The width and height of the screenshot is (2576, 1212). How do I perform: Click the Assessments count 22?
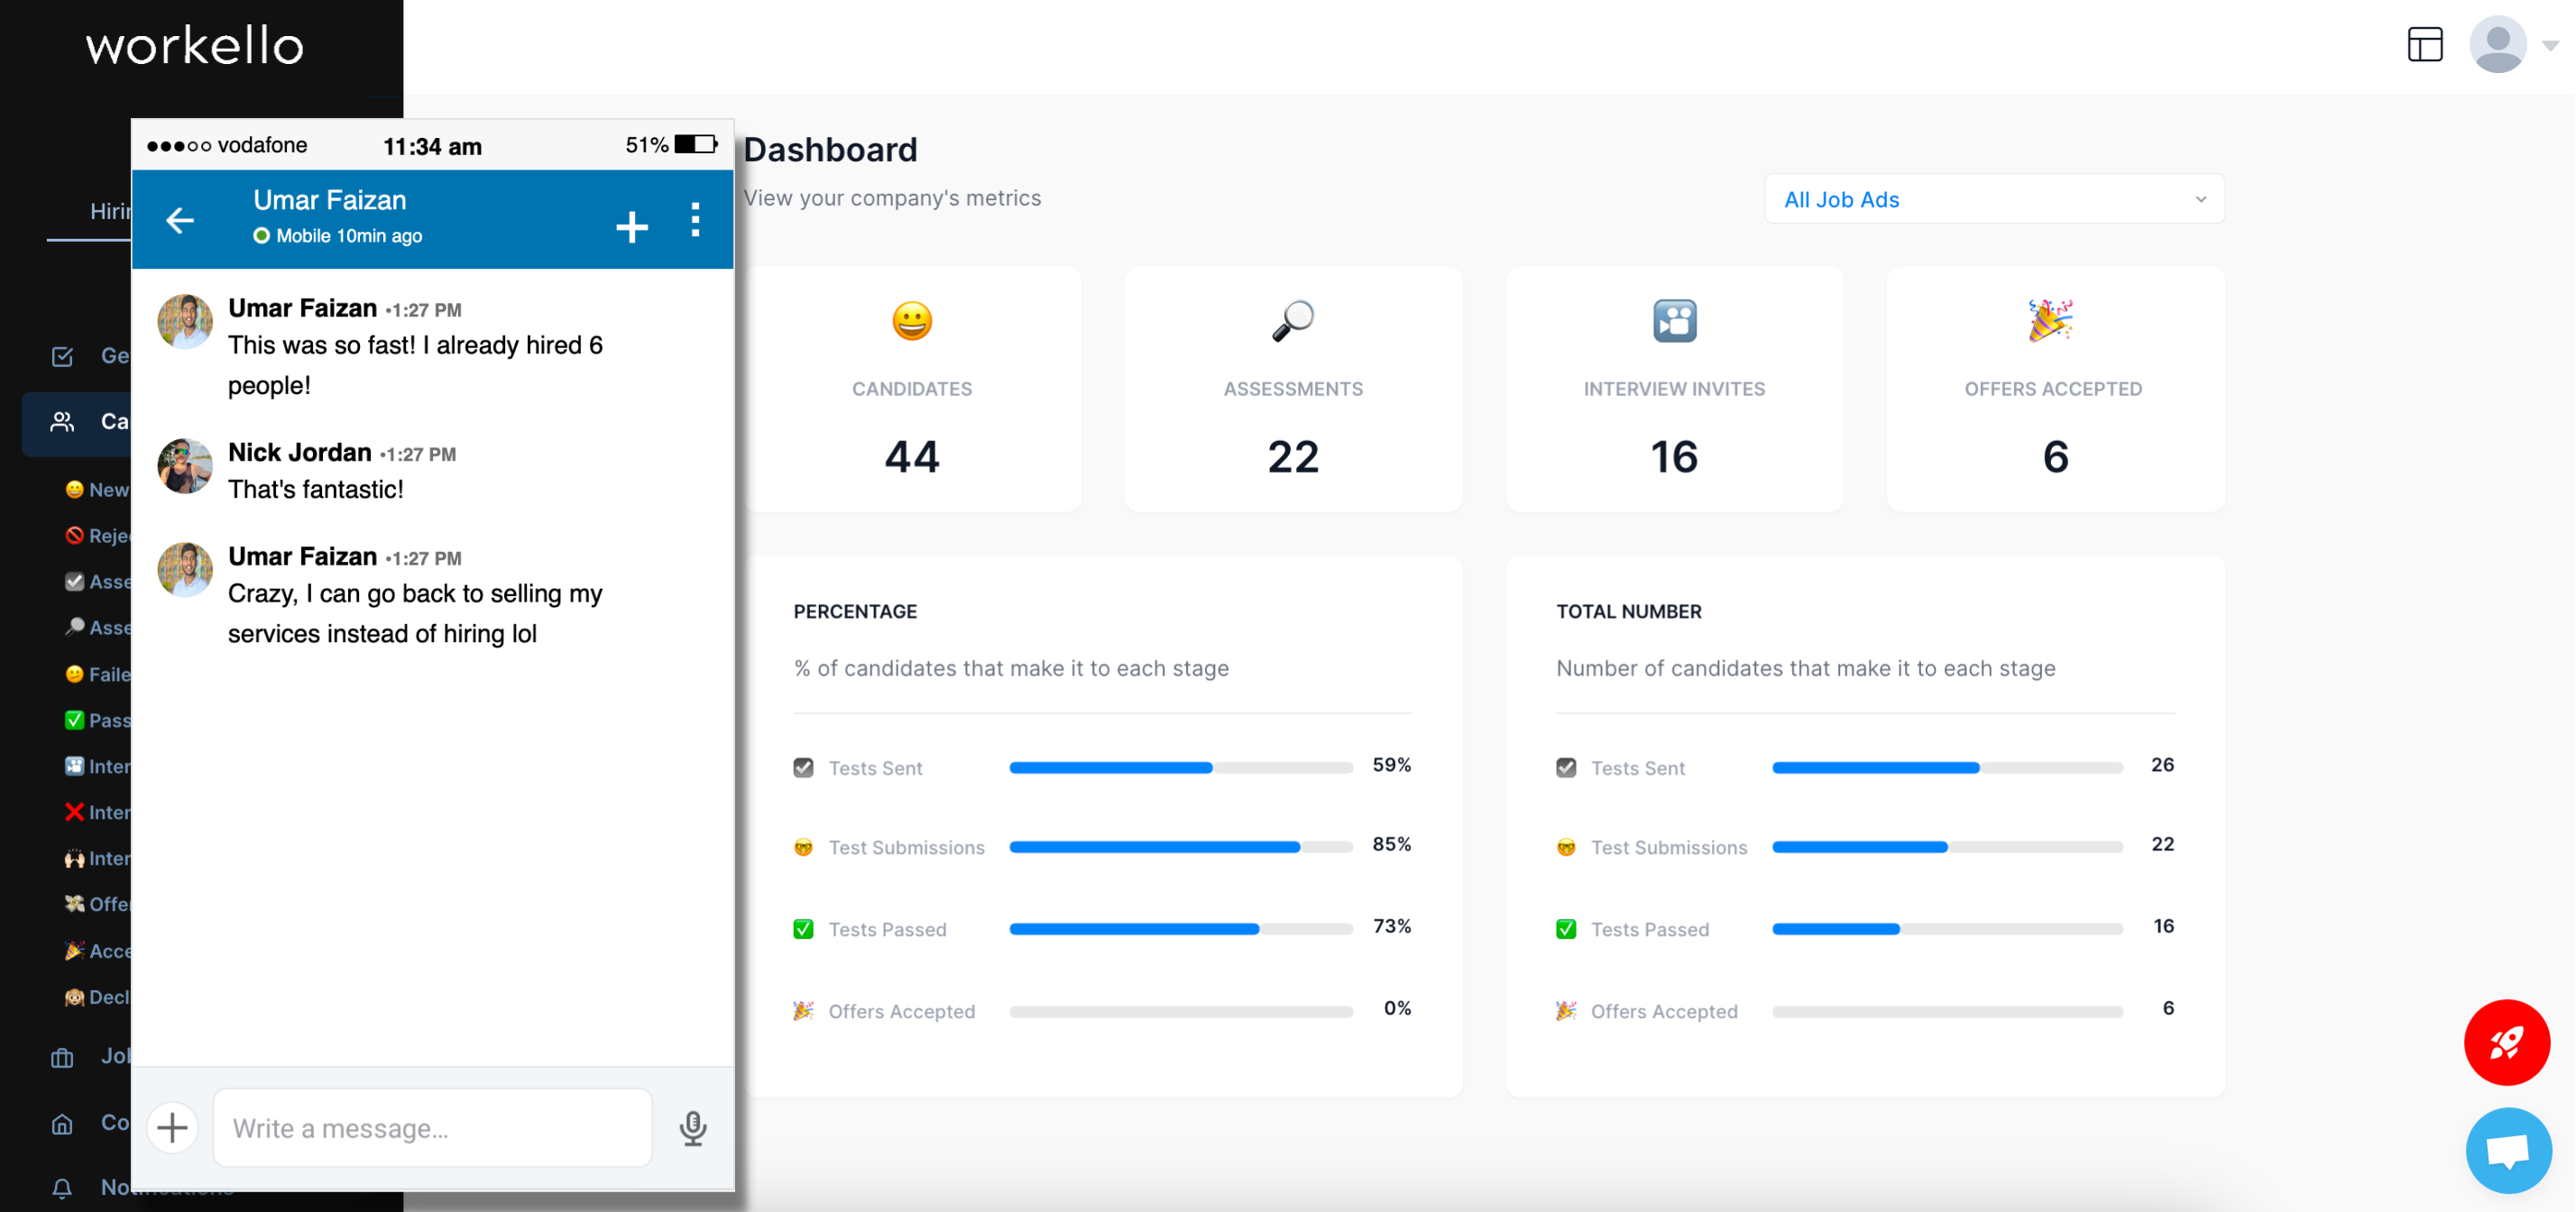click(x=1293, y=457)
